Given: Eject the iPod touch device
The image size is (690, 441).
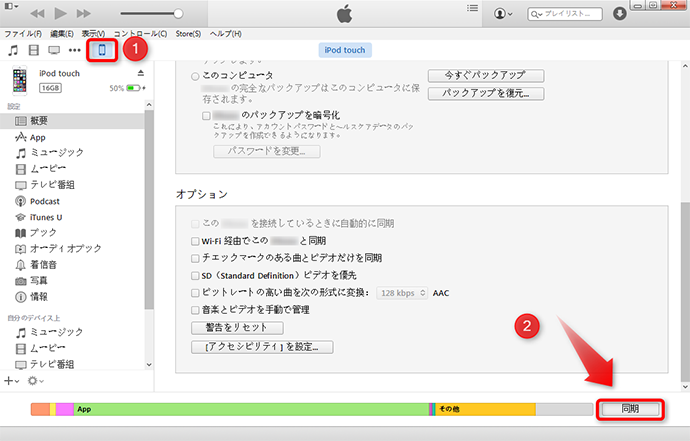Looking at the screenshot, I should (141, 73).
